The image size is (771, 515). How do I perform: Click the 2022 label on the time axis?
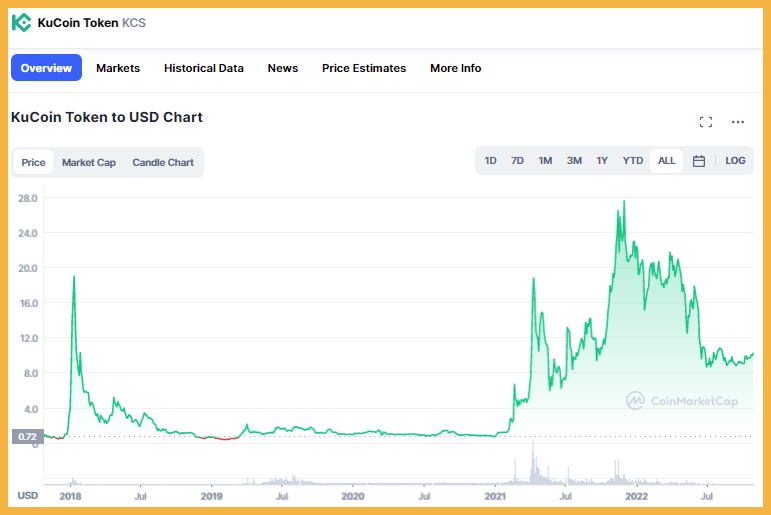point(636,496)
